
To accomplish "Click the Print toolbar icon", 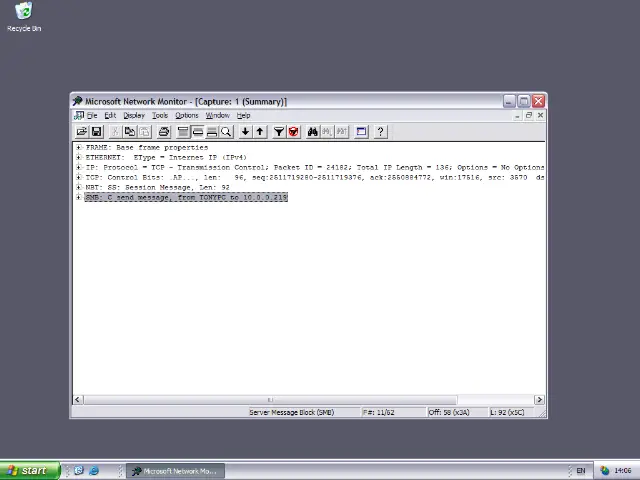I will [164, 131].
